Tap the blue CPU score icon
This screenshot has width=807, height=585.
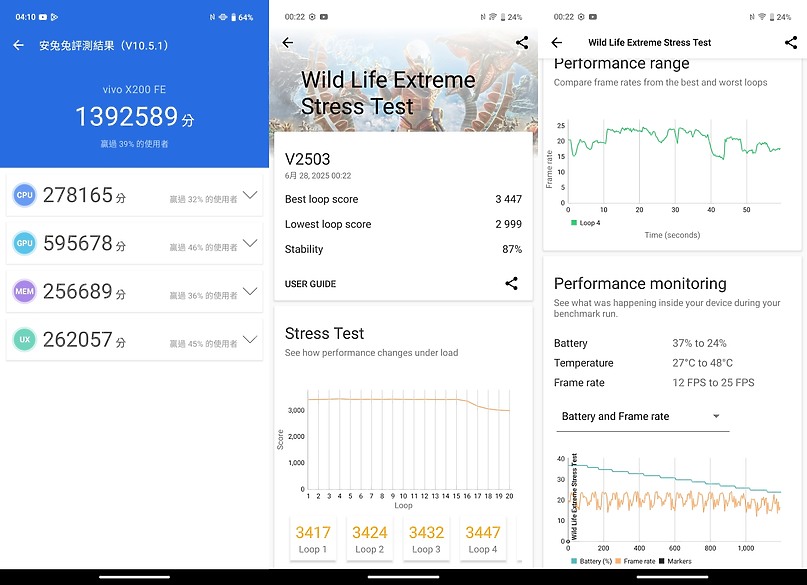click(24, 195)
